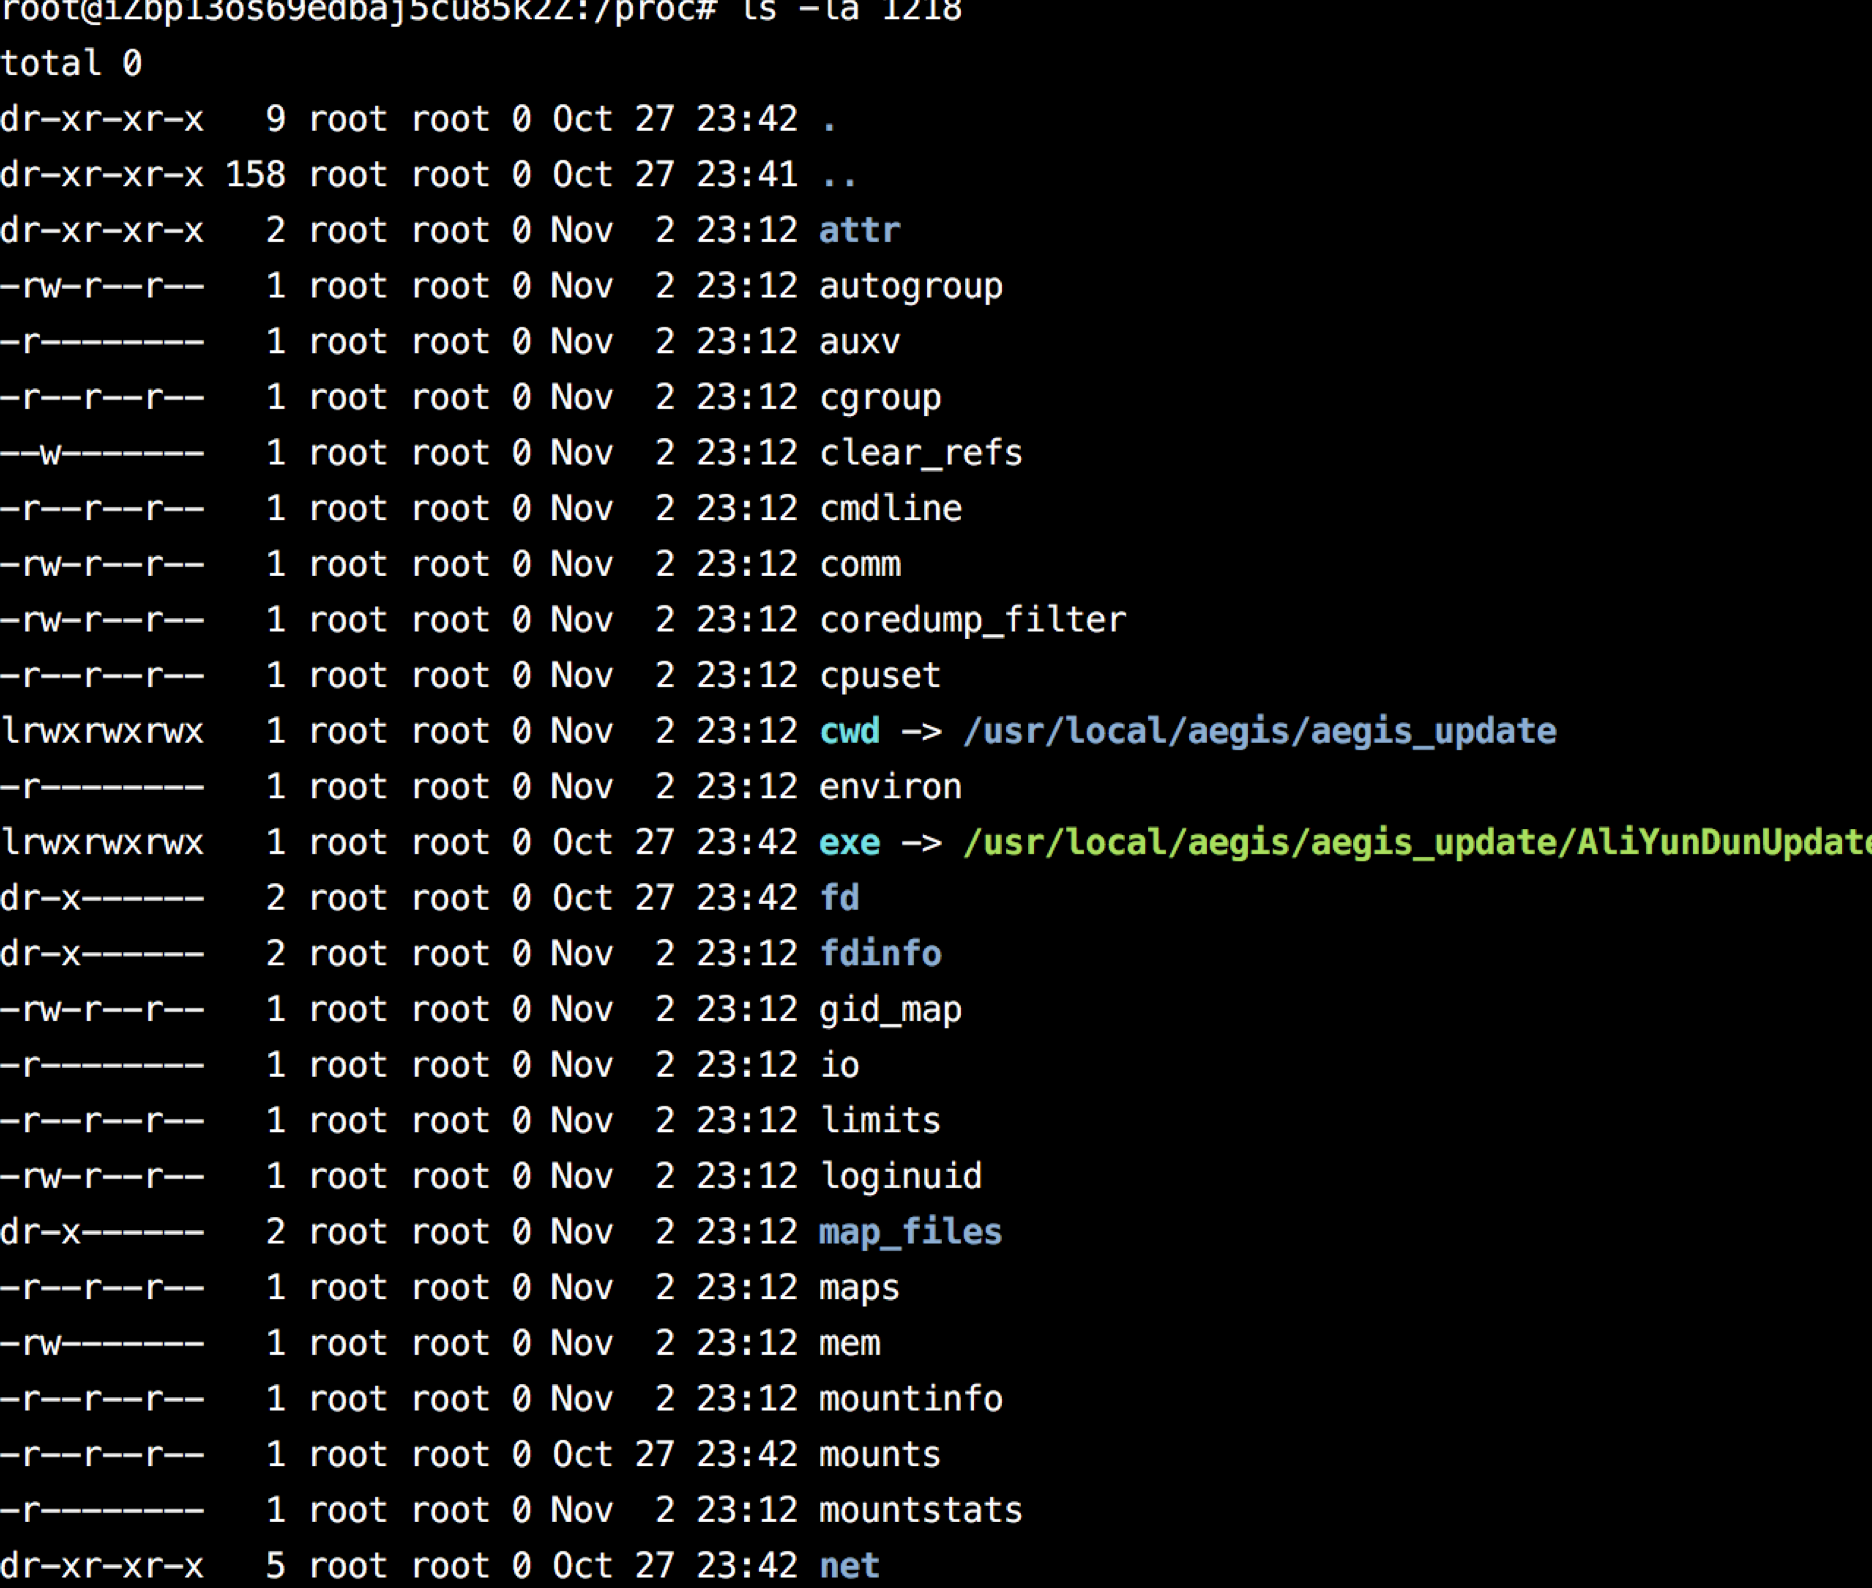Click the clear_refs file name
This screenshot has width=1872, height=1588.
pos(920,453)
